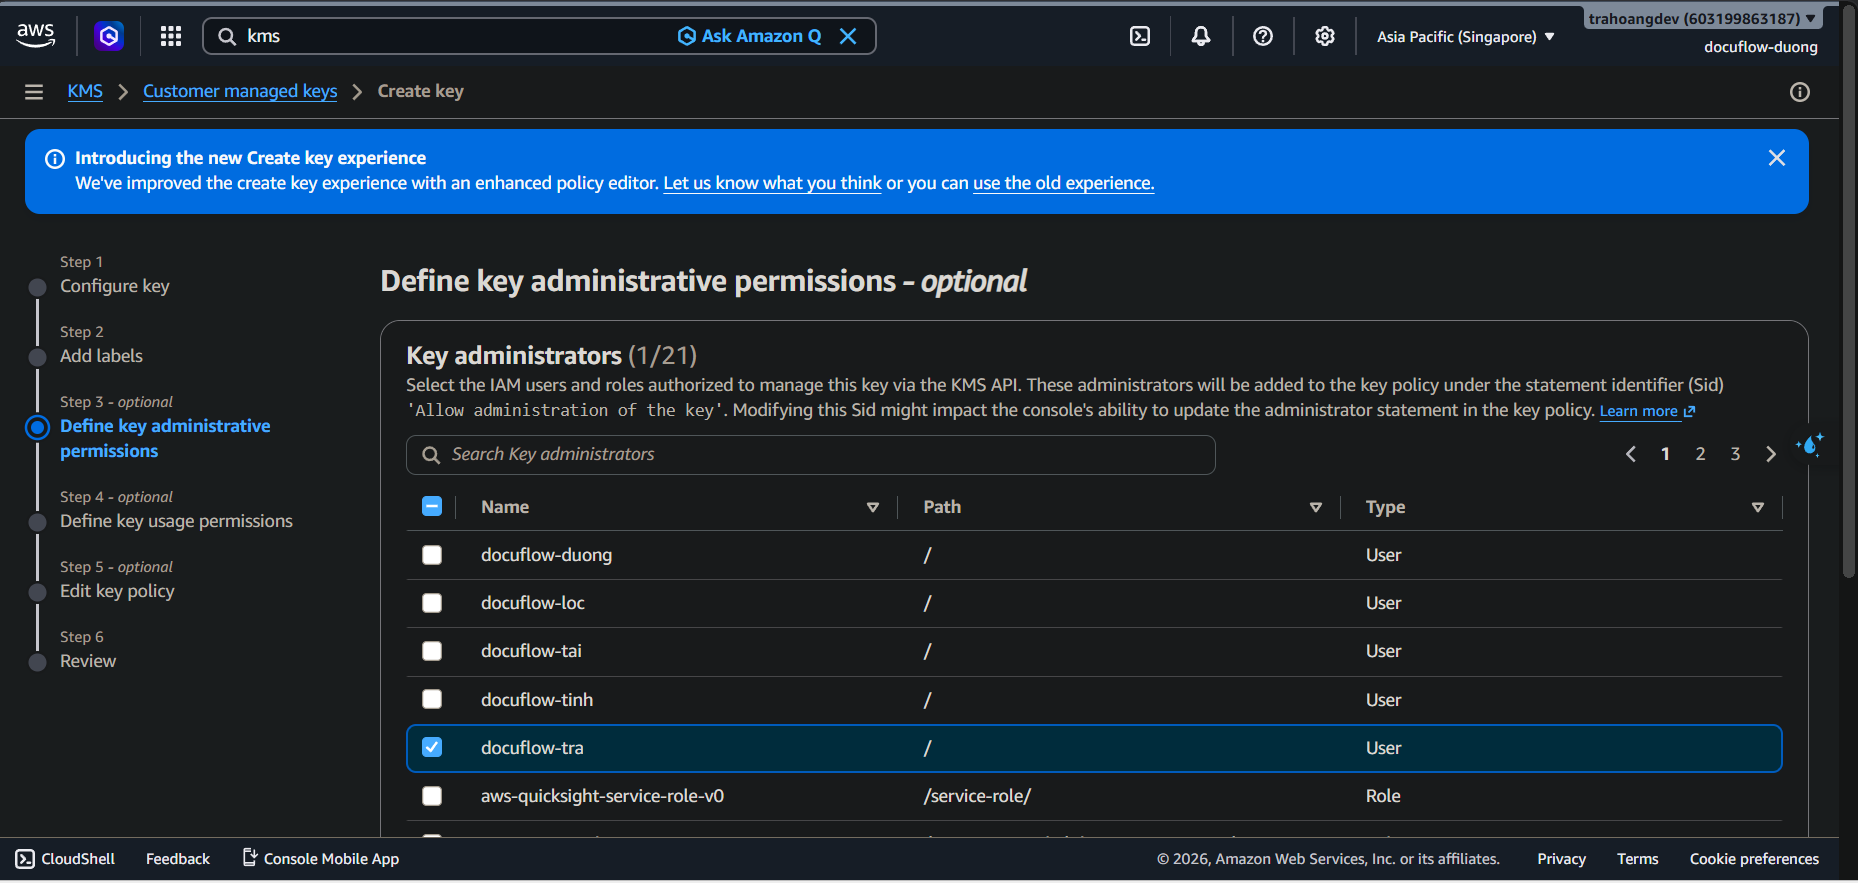Click the copyright notice in the footer

[1328, 859]
